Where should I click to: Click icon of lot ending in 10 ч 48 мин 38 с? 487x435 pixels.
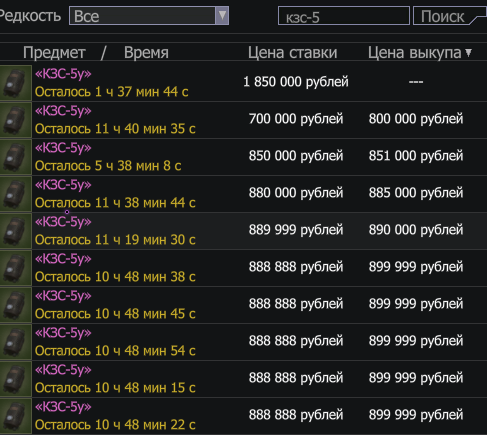[x=15, y=268]
